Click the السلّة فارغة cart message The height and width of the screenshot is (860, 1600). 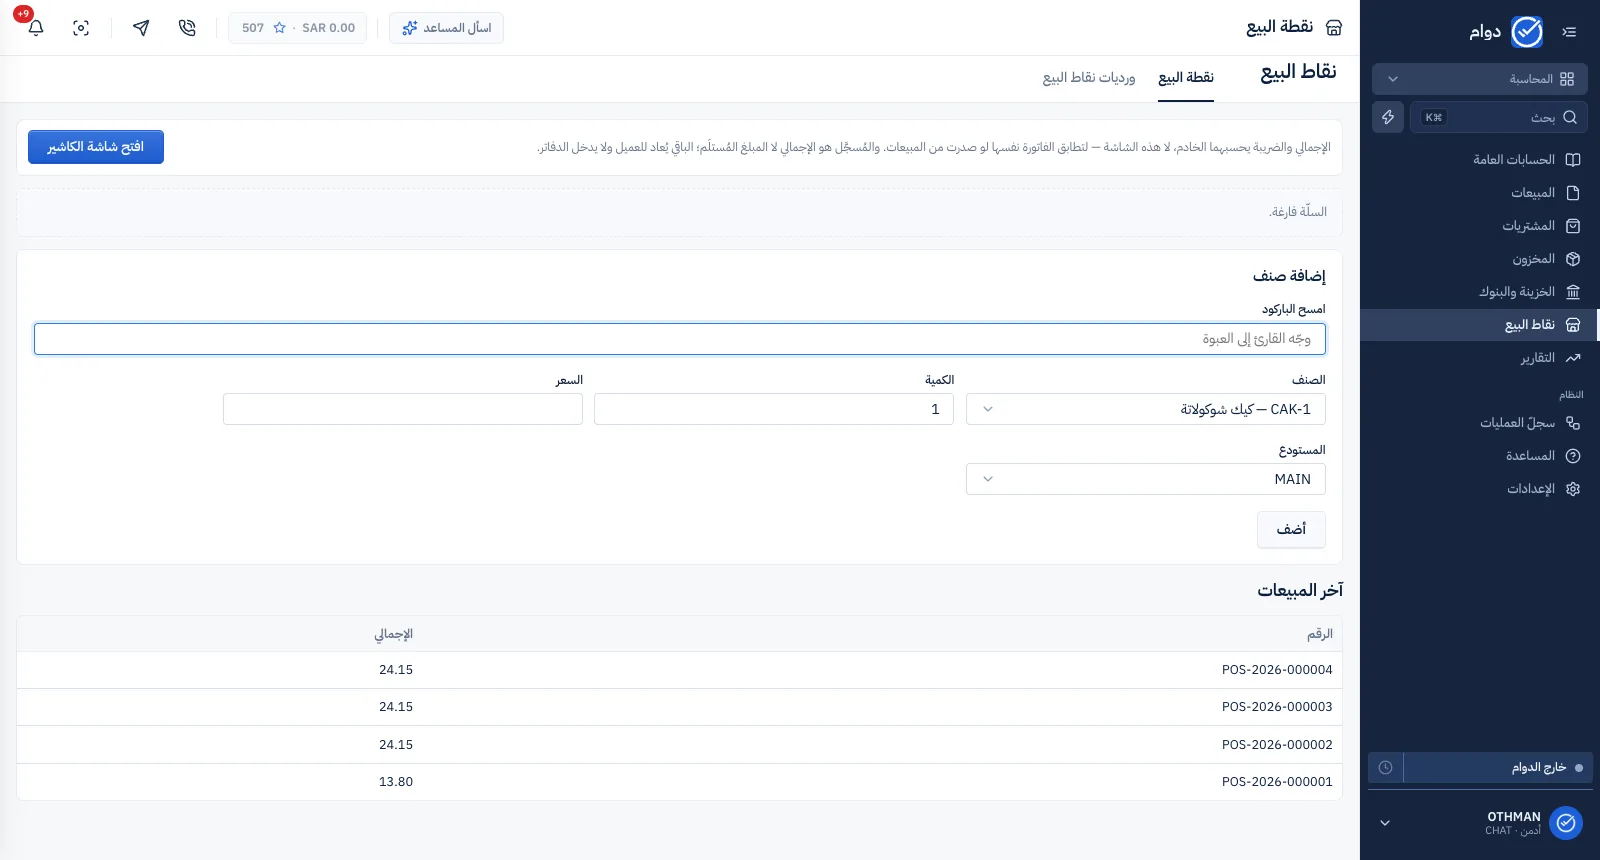(1298, 212)
